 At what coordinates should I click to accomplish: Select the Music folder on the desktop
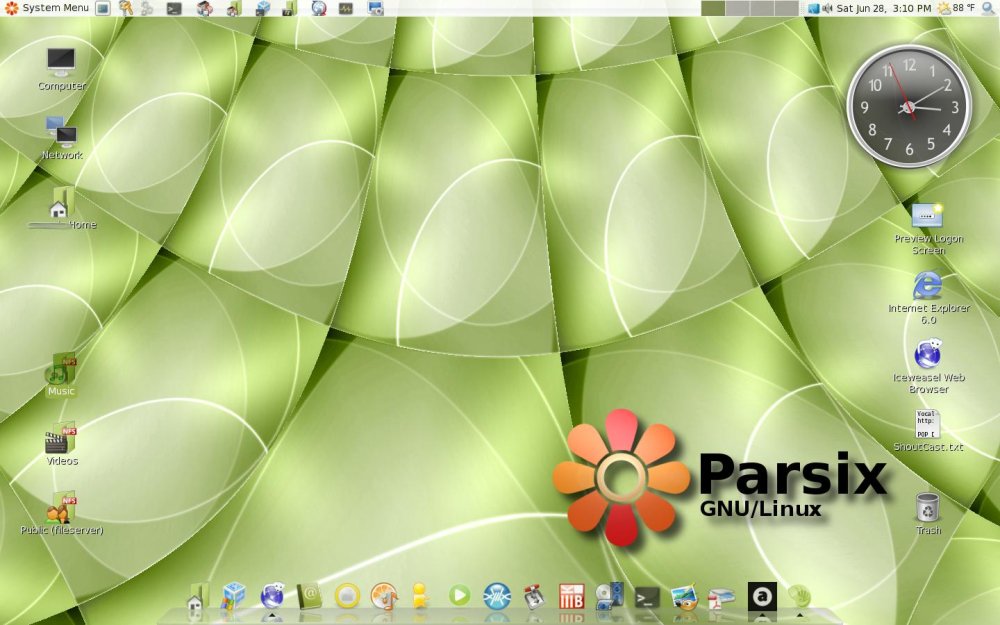[61, 375]
